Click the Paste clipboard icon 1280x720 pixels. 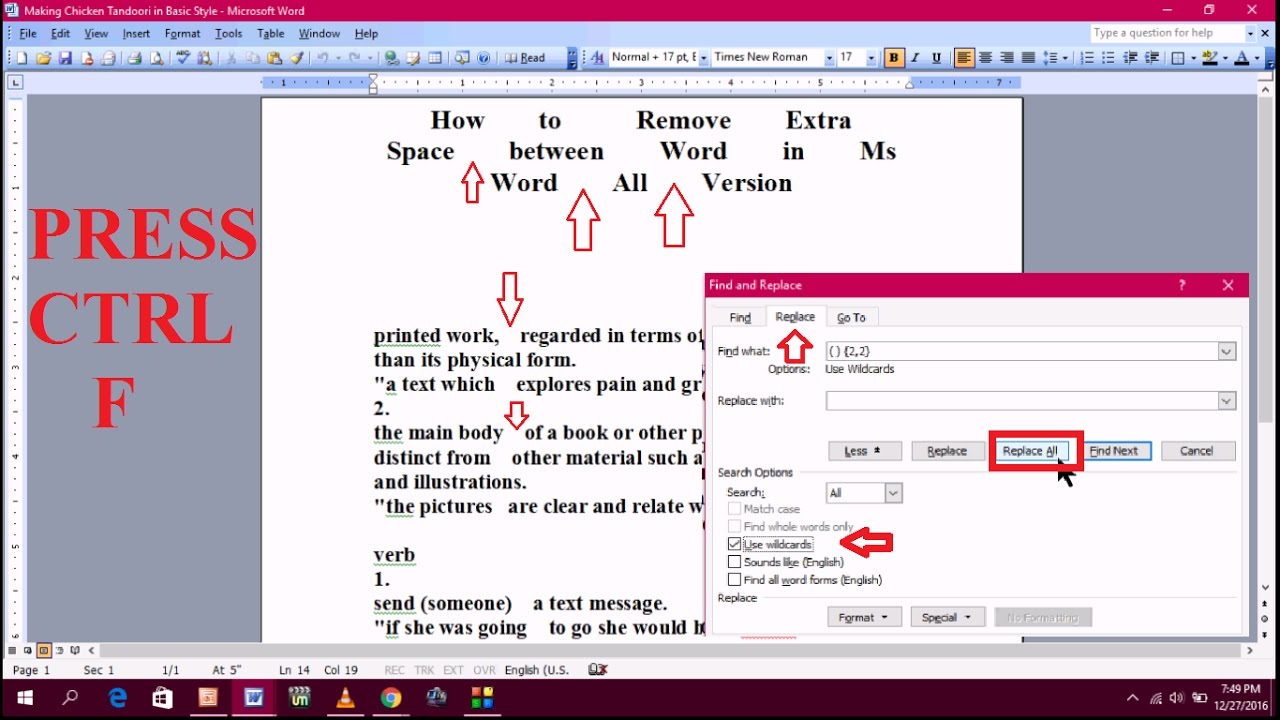click(274, 58)
